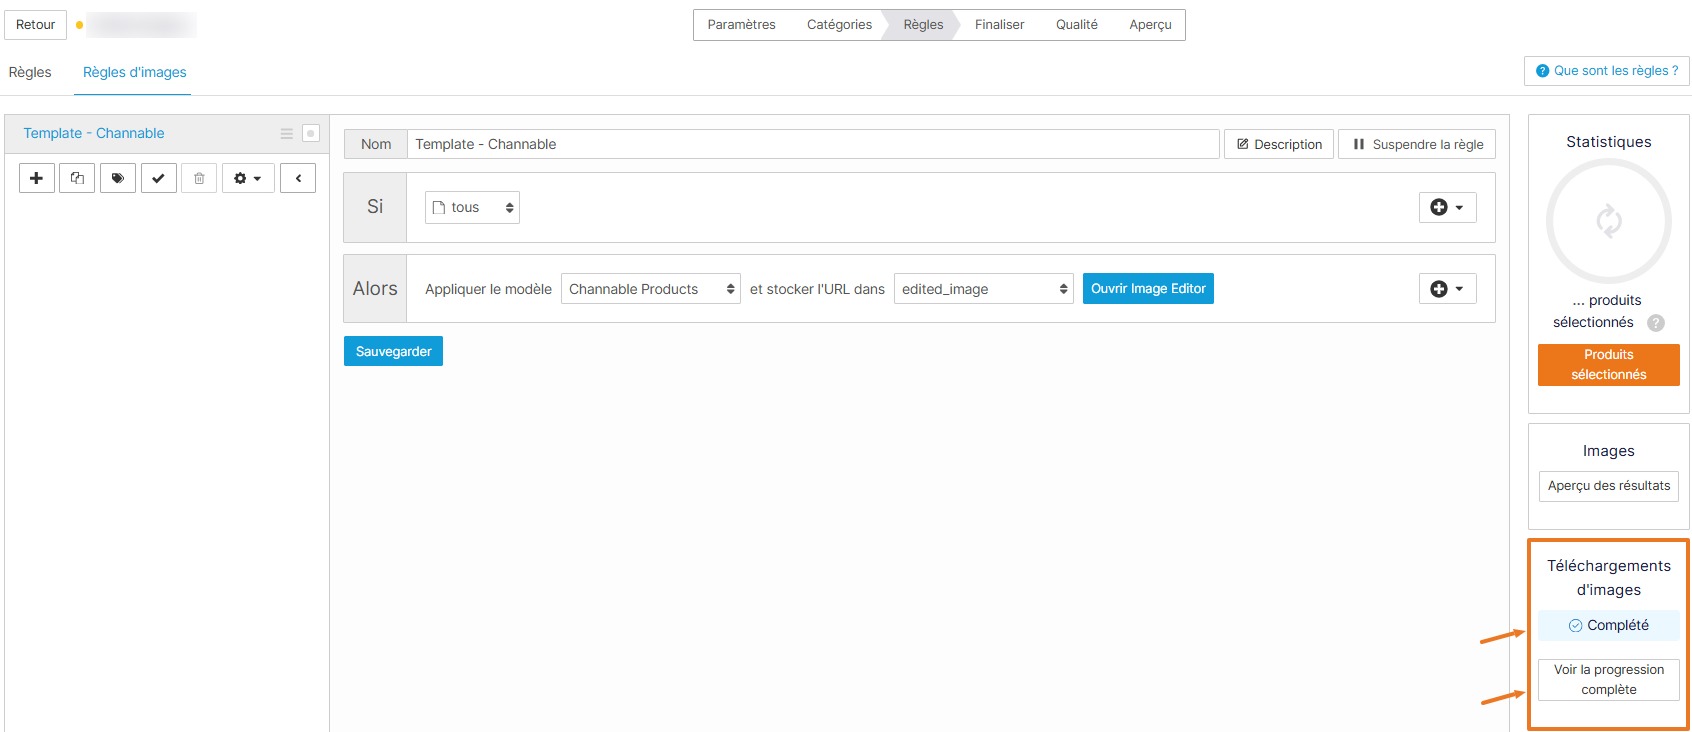Viewport: 1692px width, 732px height.
Task: Tick the checkbox beside Template - Channable rule
Action: (x=311, y=133)
